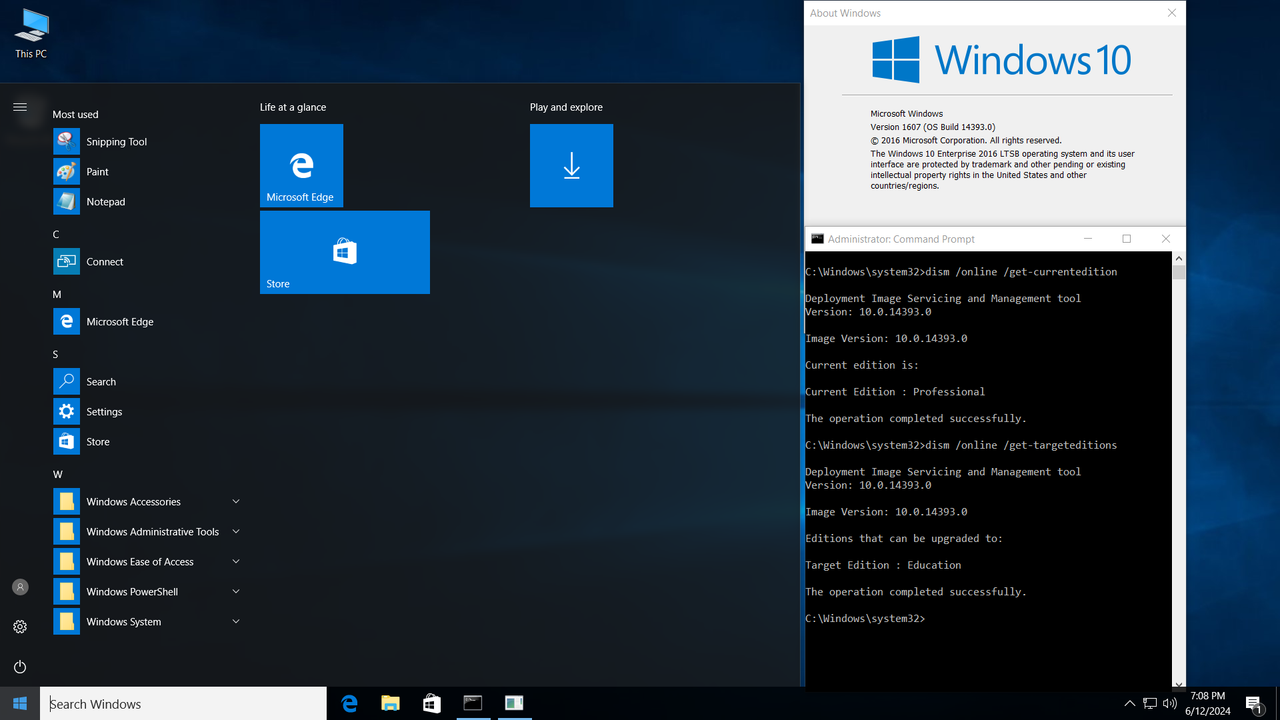Screen dimensions: 1280x720
Task: Open Settings gear in Start sidebar
Action: point(20,627)
